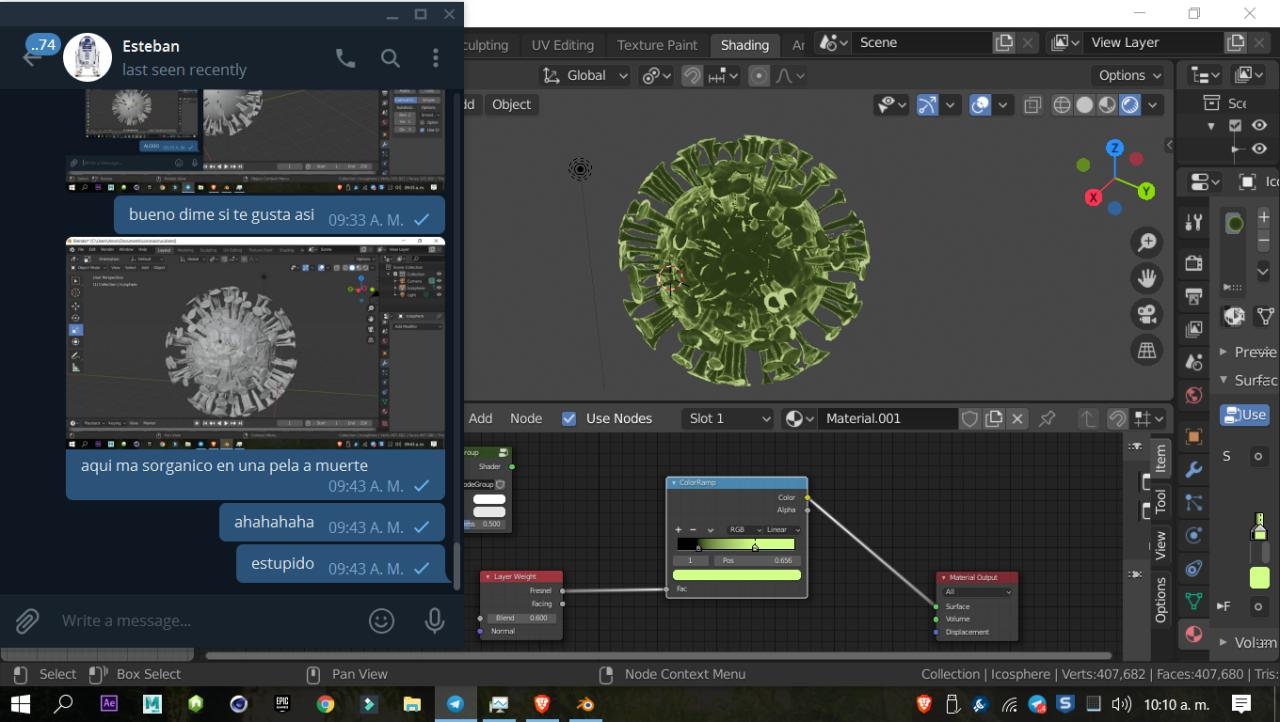The width and height of the screenshot is (1280, 722).
Task: Switch viewport to material preview shading
Action: tap(1107, 105)
